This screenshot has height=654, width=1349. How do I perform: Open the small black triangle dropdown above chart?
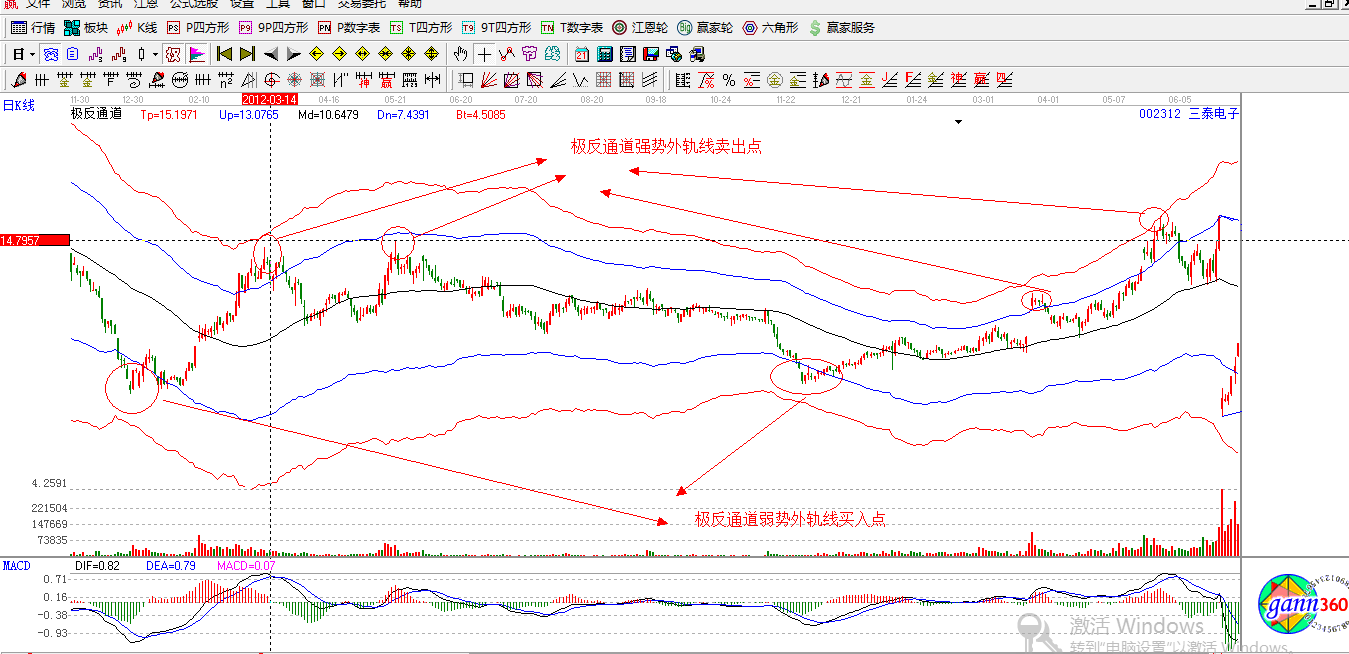[959, 122]
